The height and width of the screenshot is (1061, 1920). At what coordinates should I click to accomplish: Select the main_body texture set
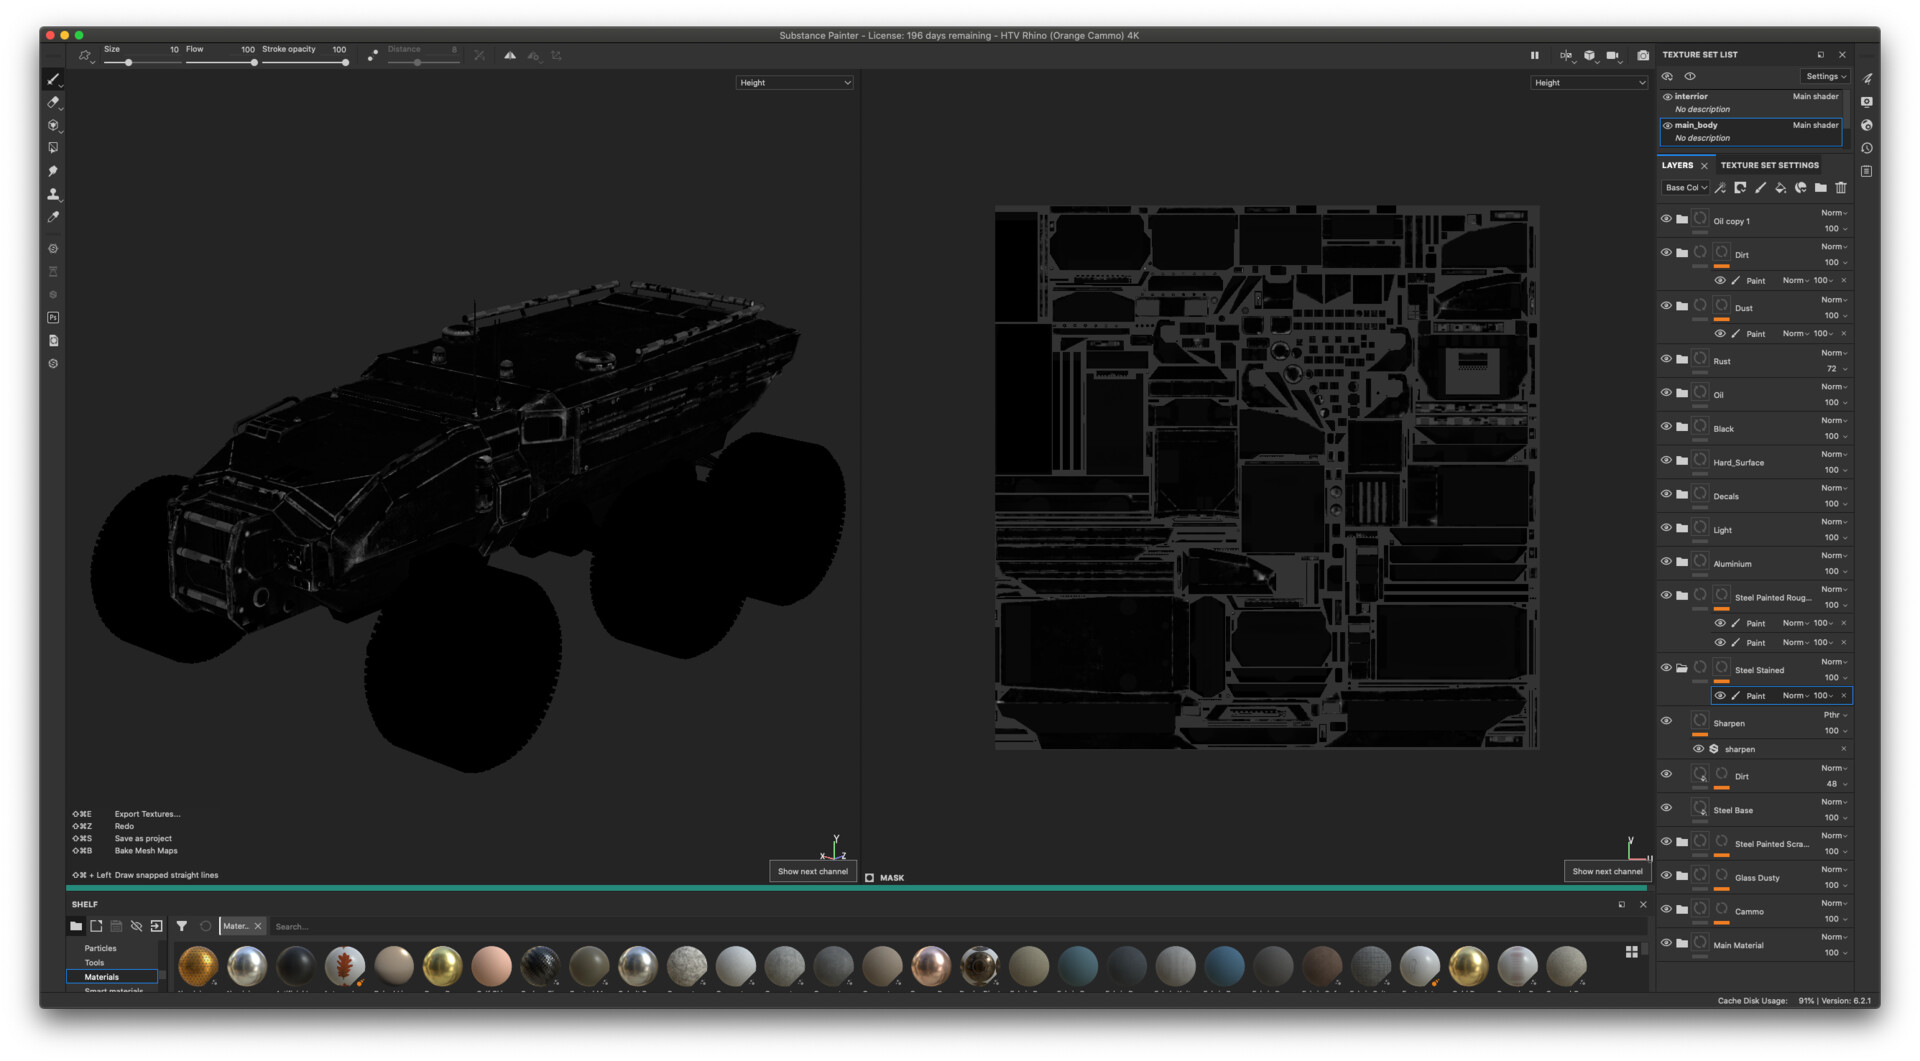(x=1750, y=132)
